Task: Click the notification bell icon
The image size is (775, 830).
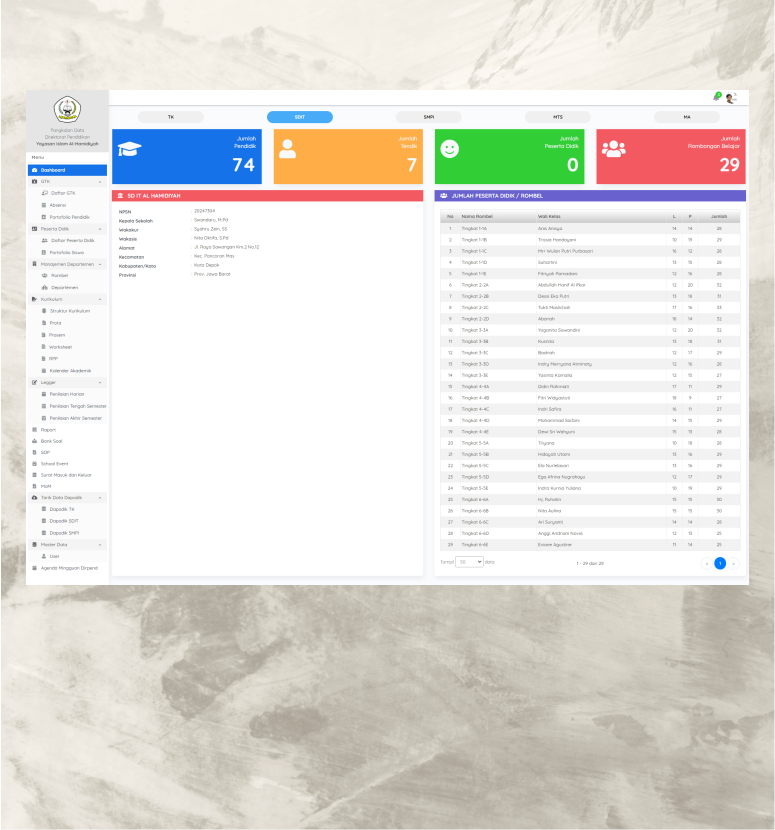Action: click(716, 97)
